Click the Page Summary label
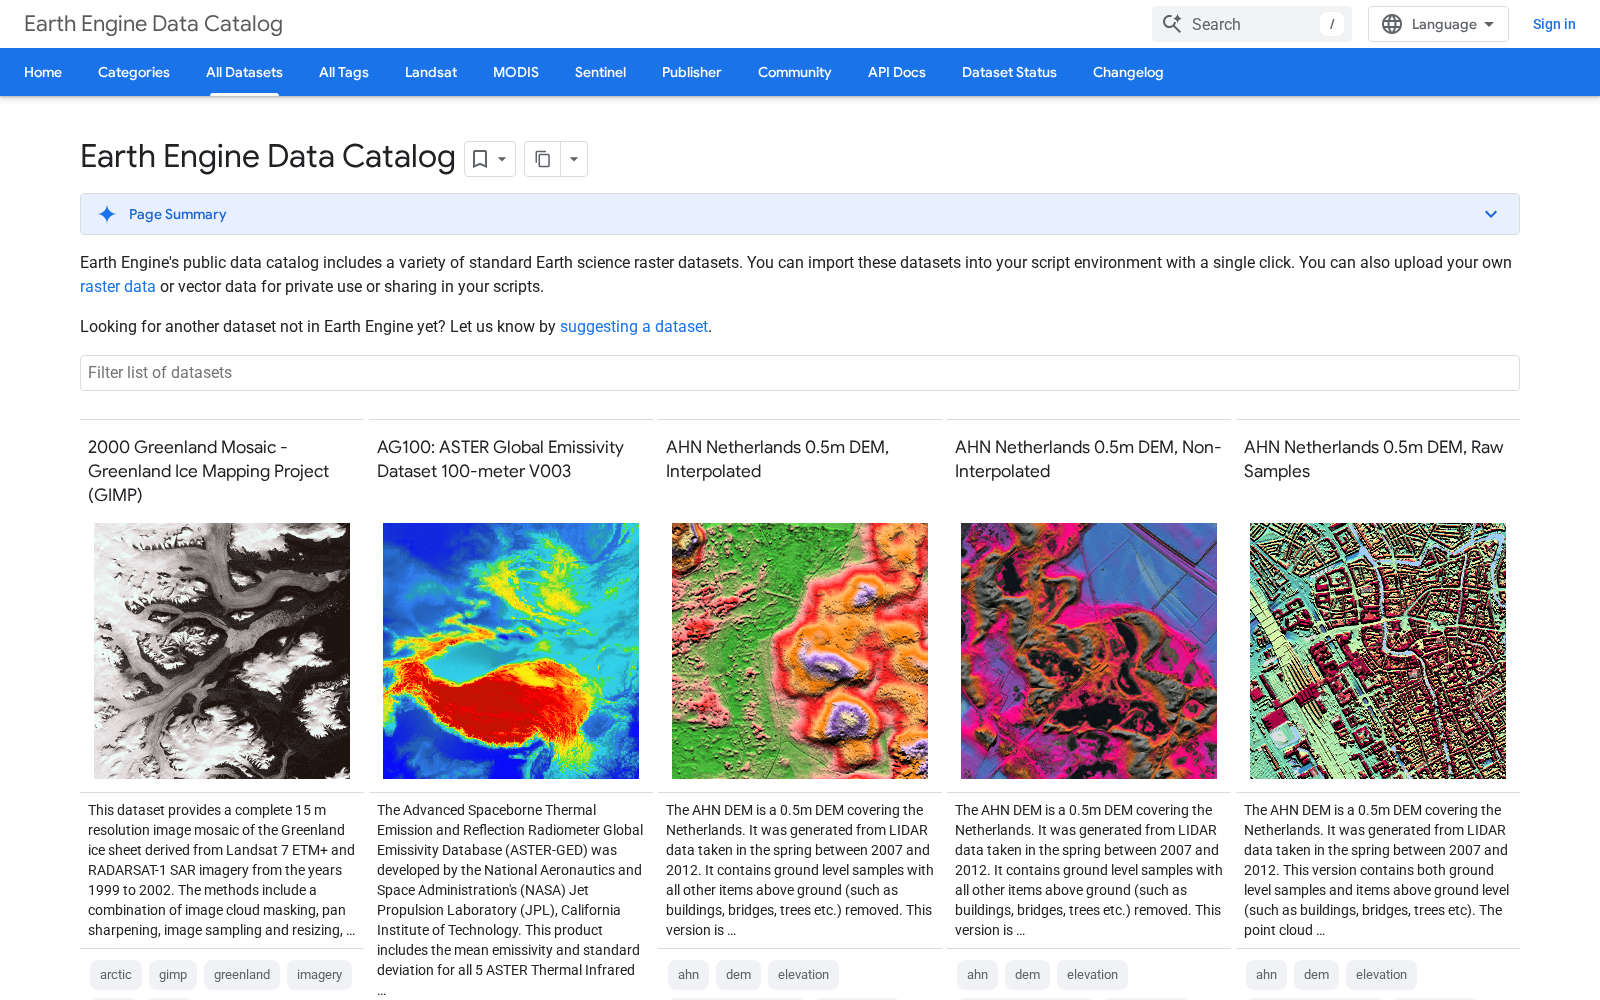The image size is (1600, 1000). (x=178, y=214)
